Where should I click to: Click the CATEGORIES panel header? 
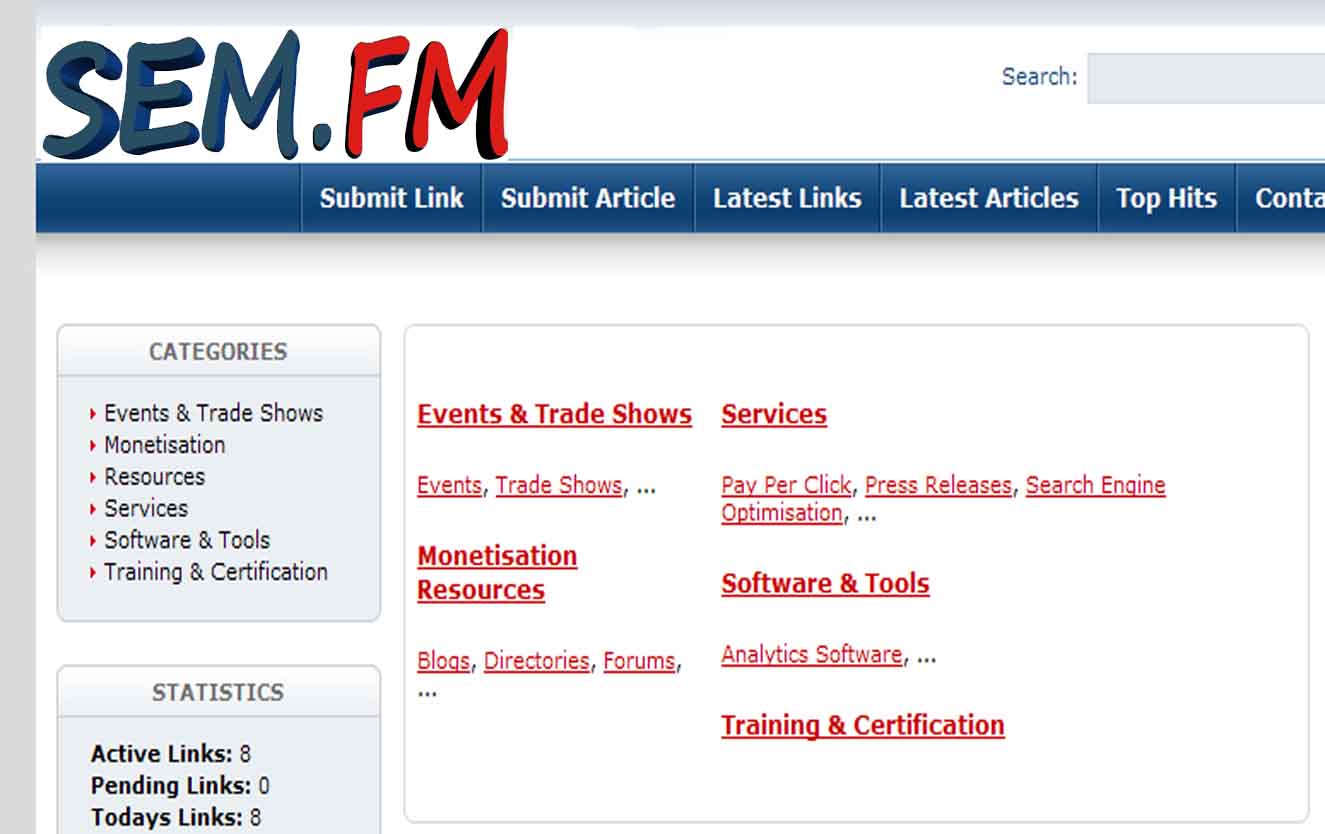pyautogui.click(x=218, y=352)
